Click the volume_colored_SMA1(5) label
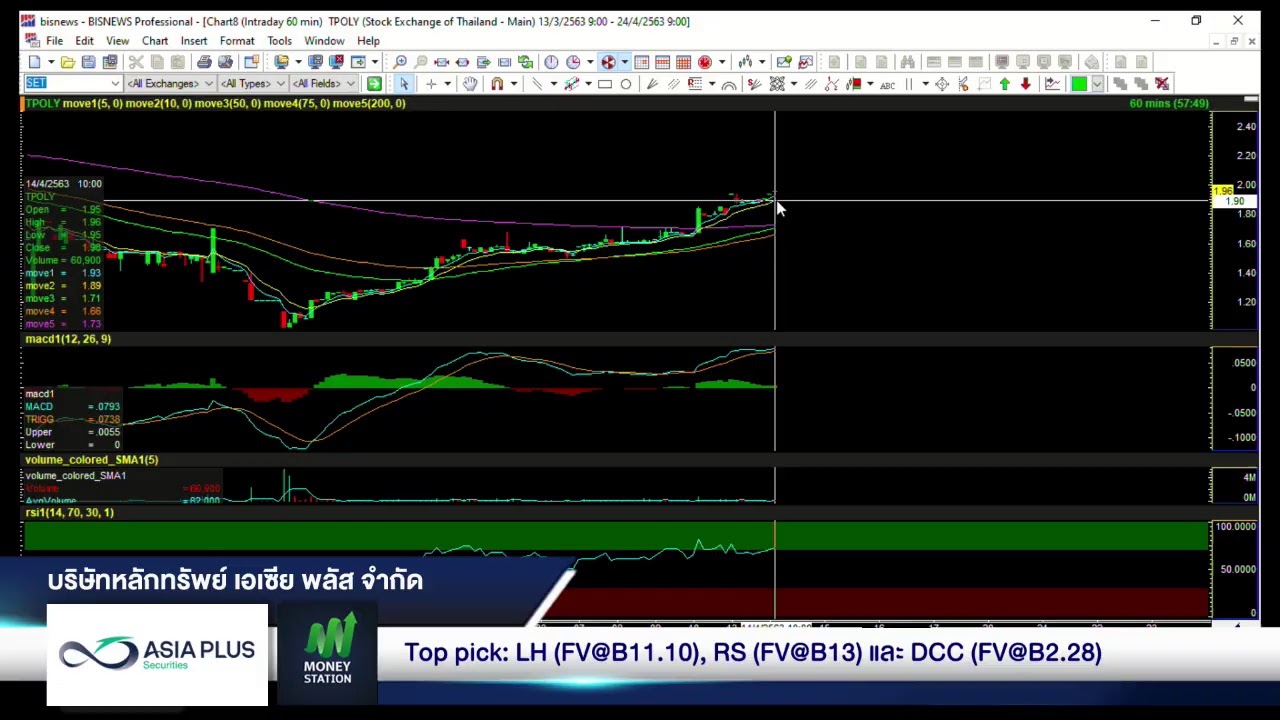The image size is (1280, 720). pyautogui.click(x=92, y=459)
